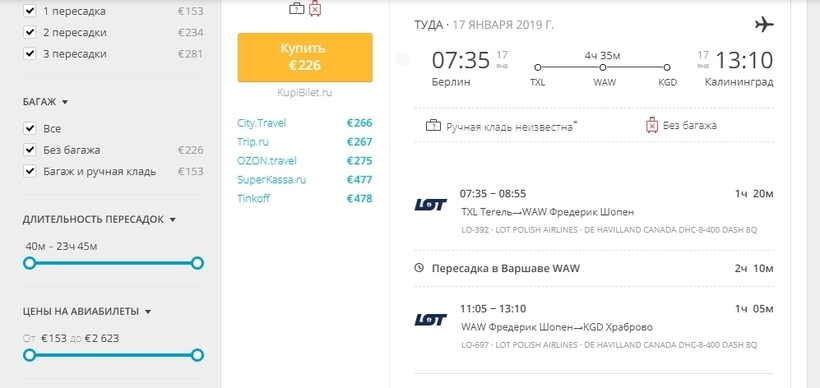The height and width of the screenshot is (388, 820).
Task: Buy ticket for €226 via KupiBilet
Action: (x=305, y=58)
